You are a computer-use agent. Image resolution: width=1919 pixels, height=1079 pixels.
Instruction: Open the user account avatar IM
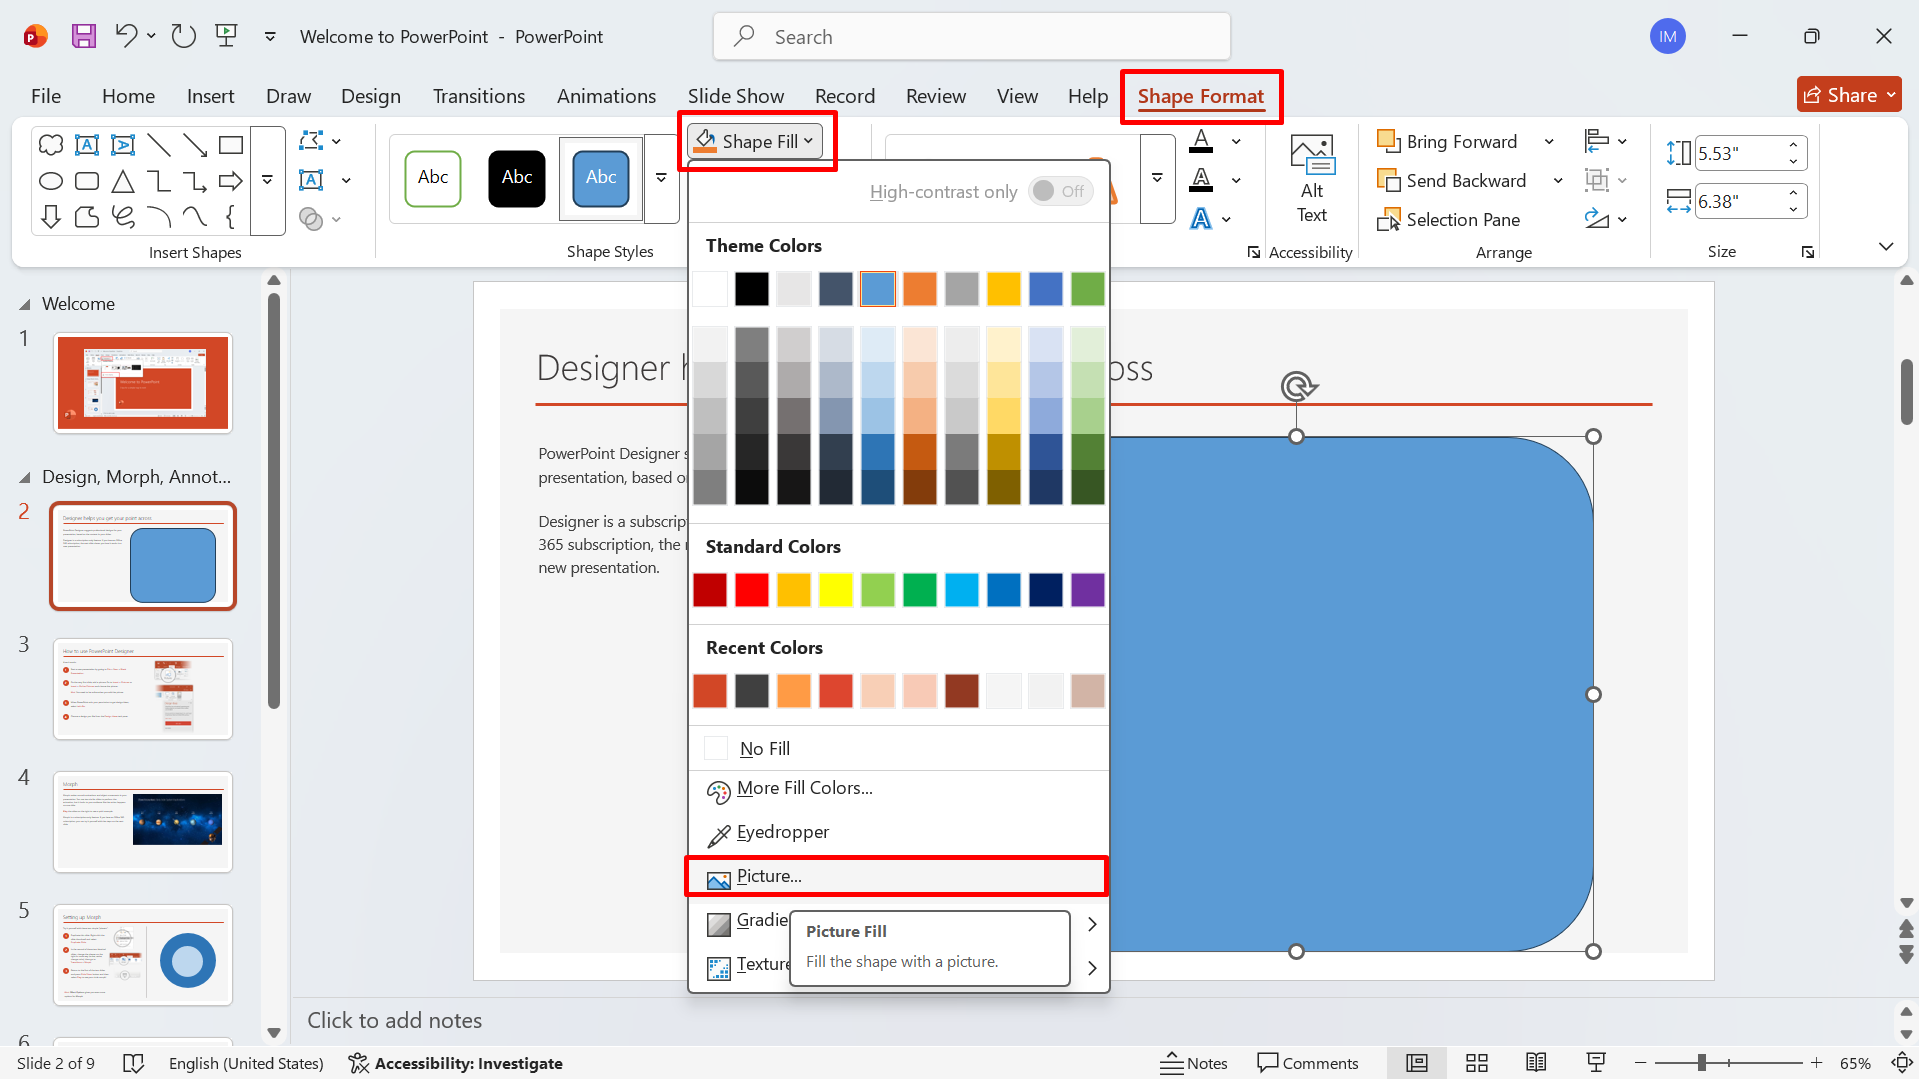1667,37
